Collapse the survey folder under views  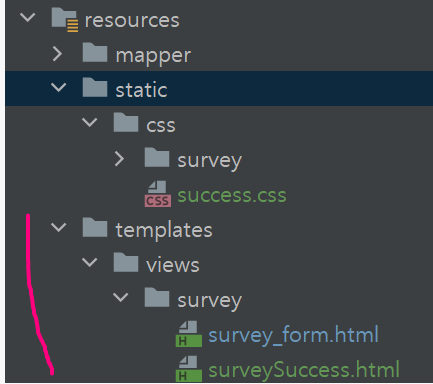121,297
